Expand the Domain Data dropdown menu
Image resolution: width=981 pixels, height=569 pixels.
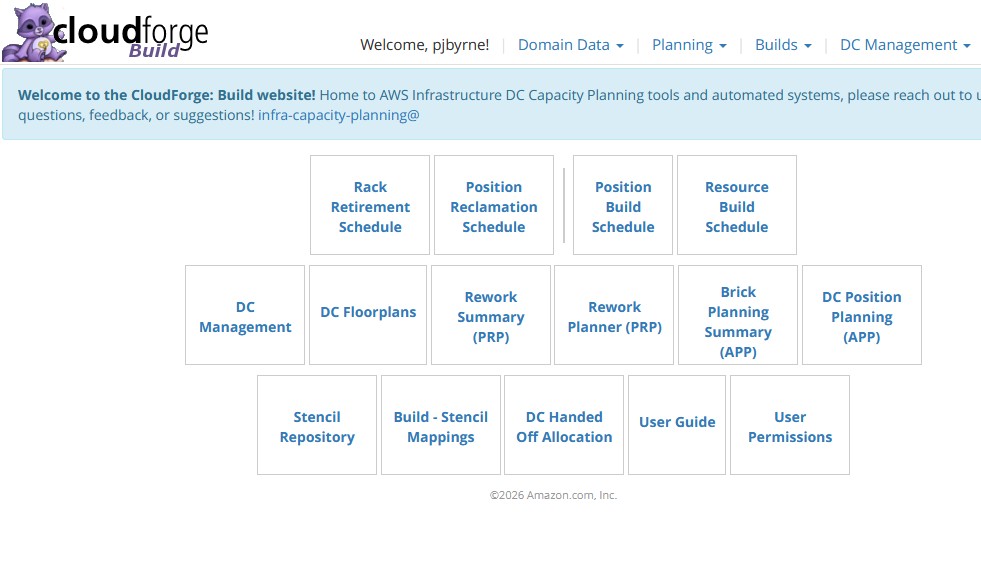pos(570,45)
